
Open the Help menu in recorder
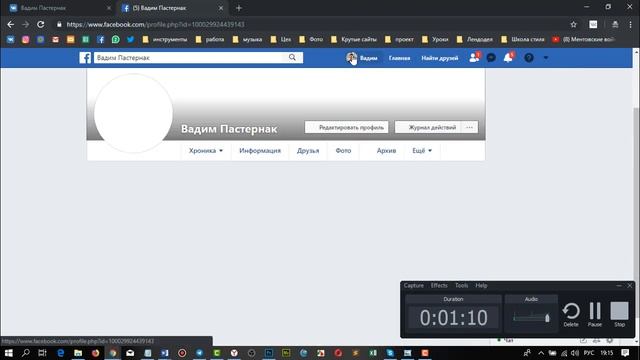(481, 286)
